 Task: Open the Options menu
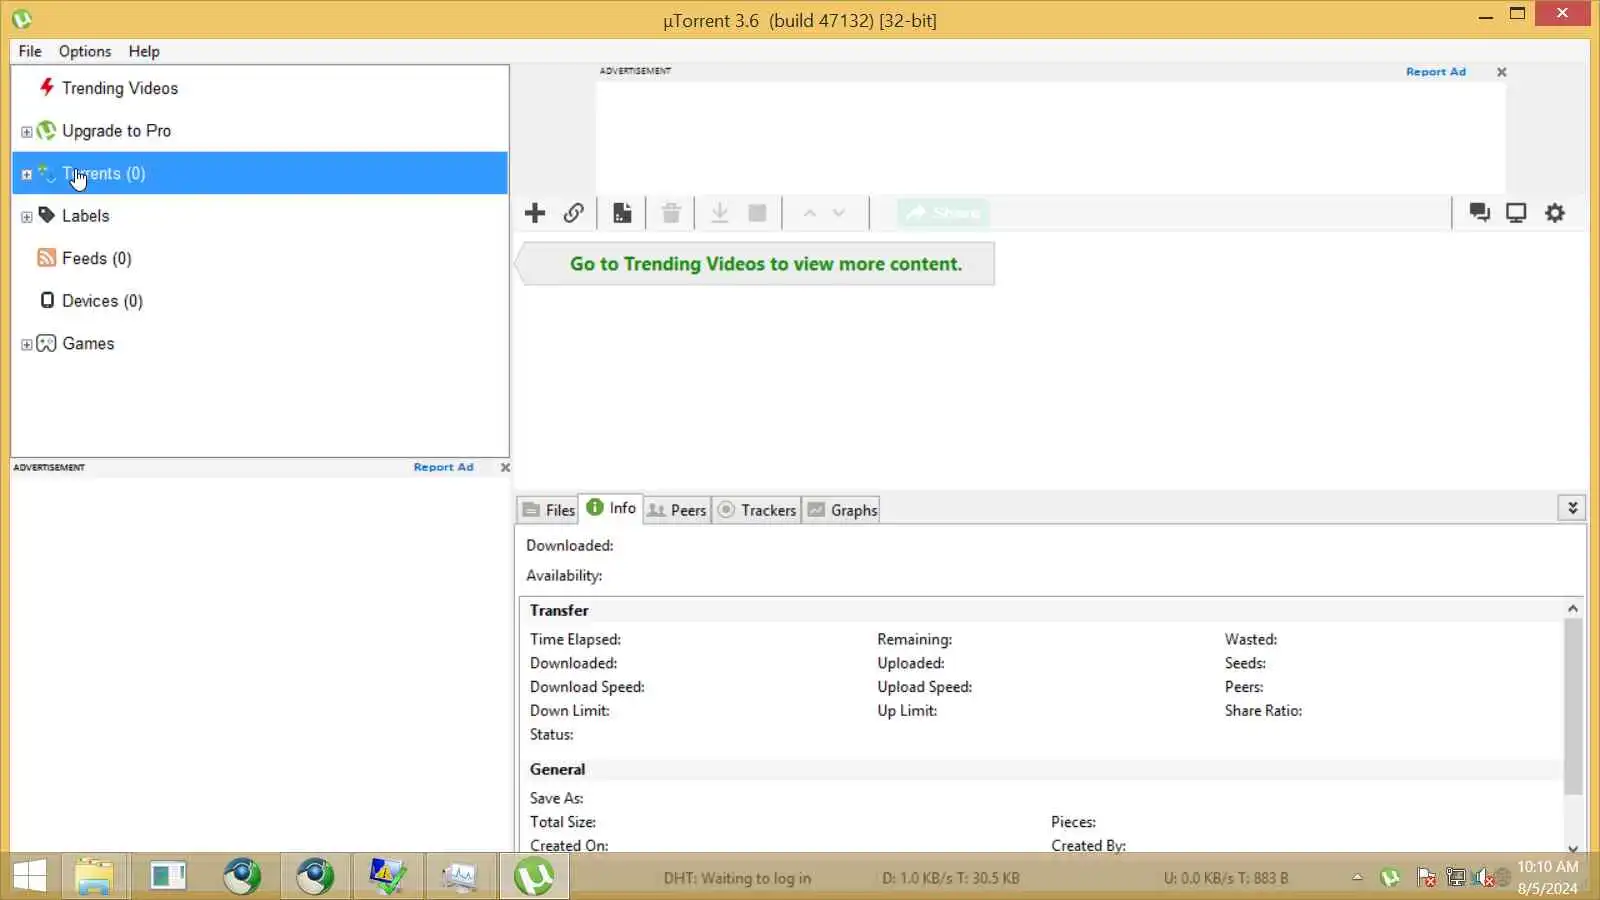click(x=85, y=51)
